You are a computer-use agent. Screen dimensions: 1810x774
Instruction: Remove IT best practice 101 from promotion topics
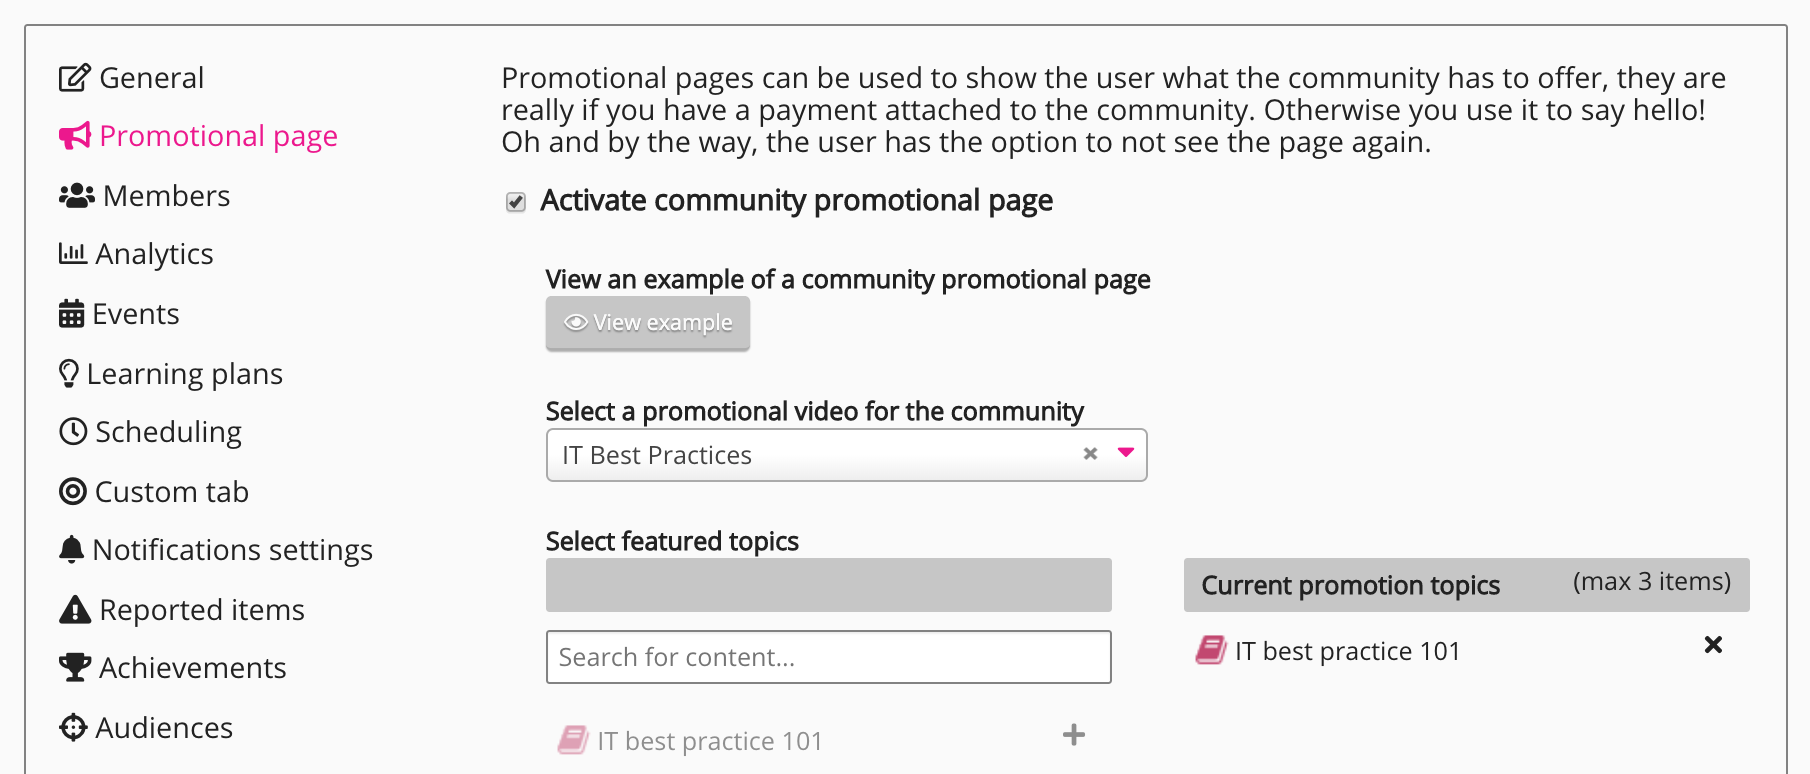[1713, 645]
